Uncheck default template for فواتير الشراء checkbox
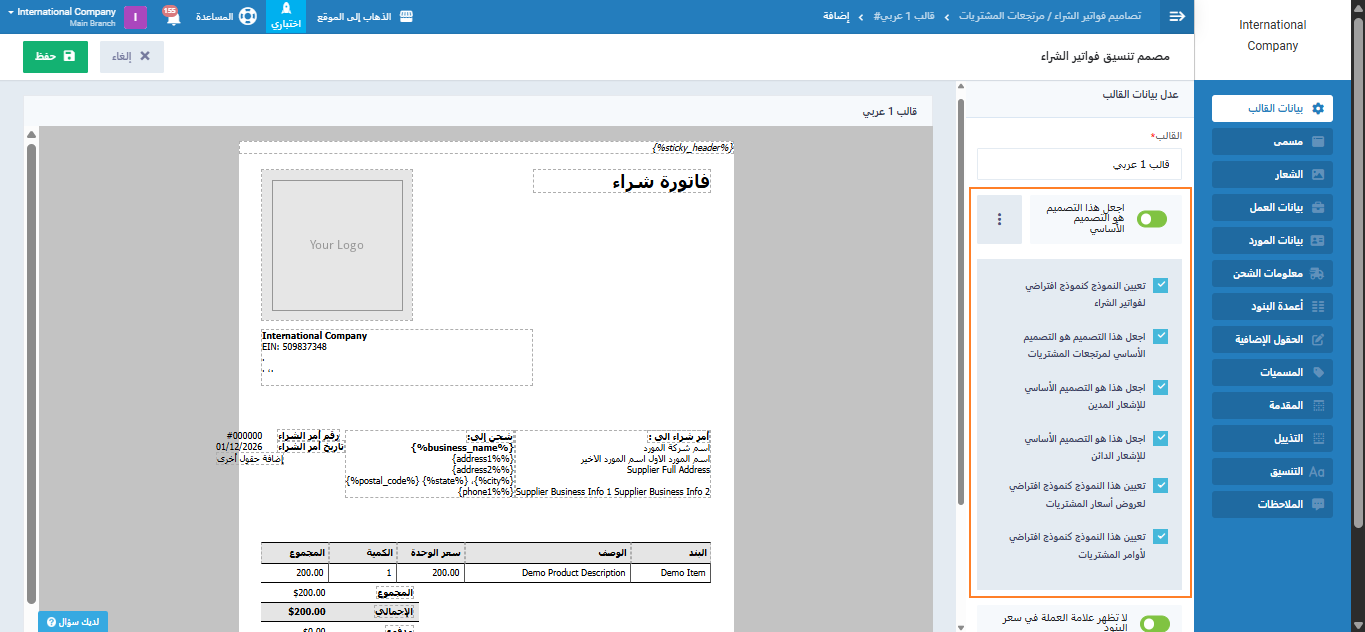Viewport: 1365px width, 632px height. point(1161,285)
